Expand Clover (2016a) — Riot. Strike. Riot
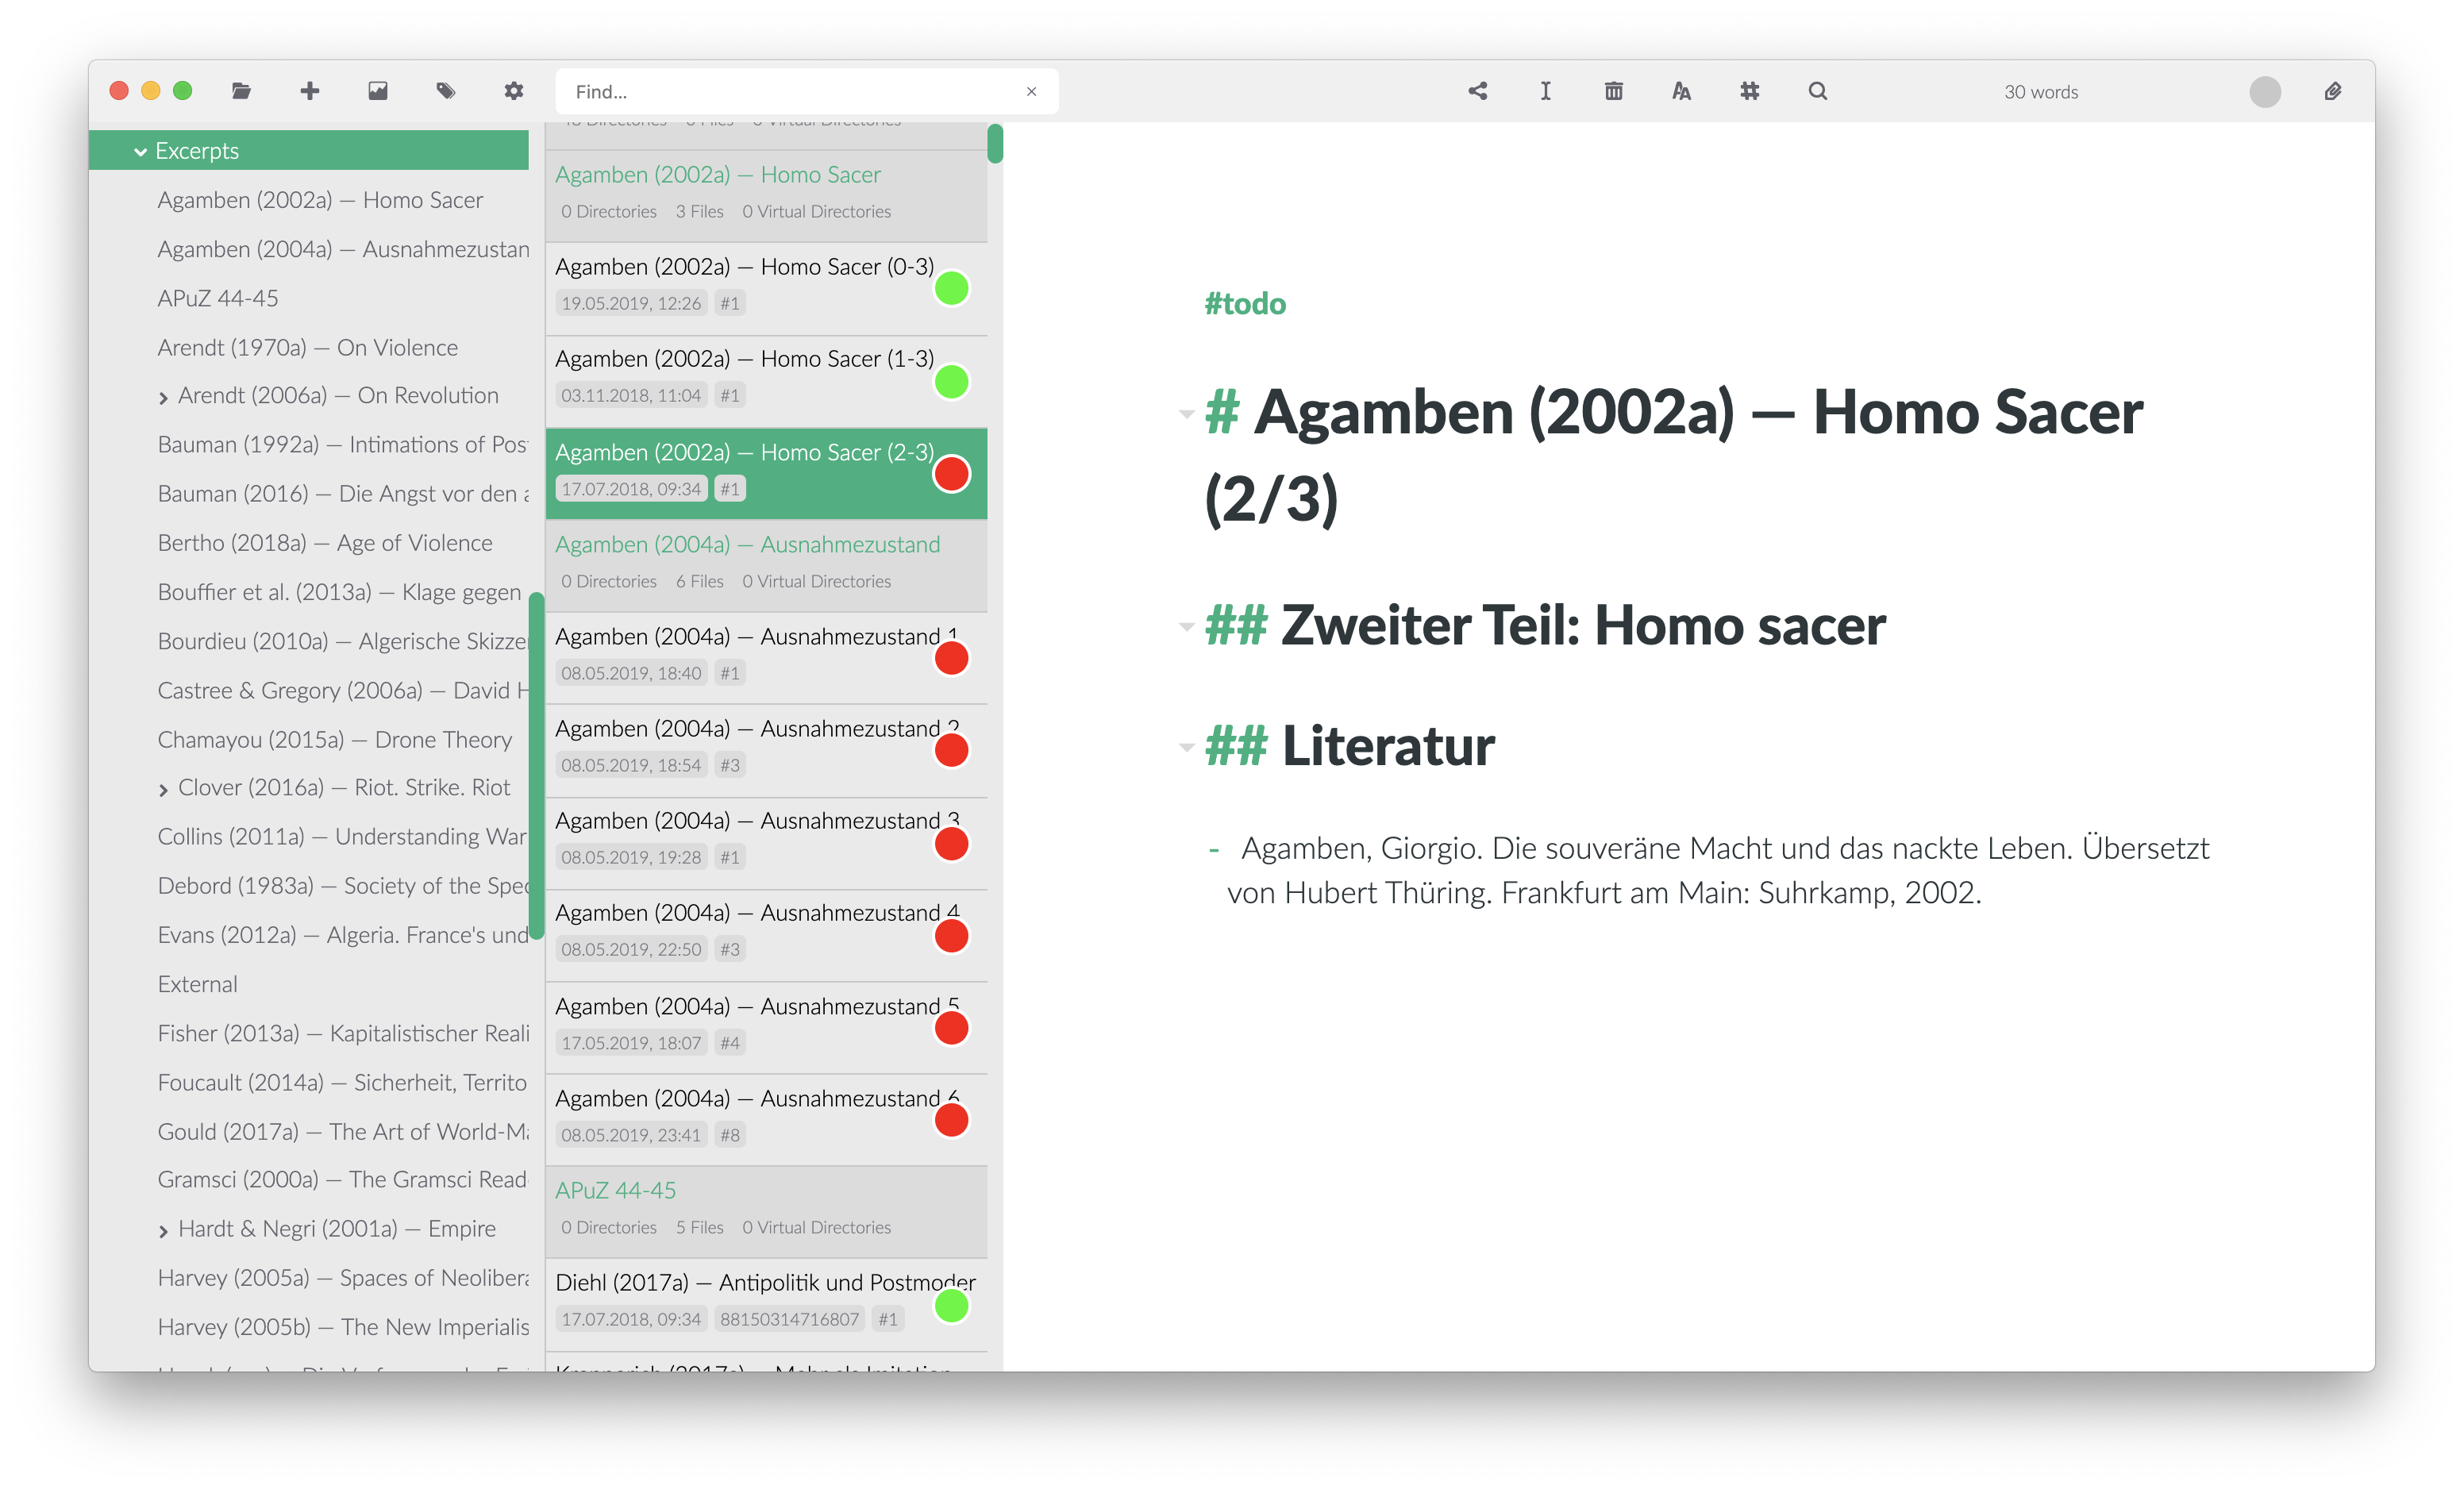Image resolution: width=2464 pixels, height=1489 pixels. (163, 789)
